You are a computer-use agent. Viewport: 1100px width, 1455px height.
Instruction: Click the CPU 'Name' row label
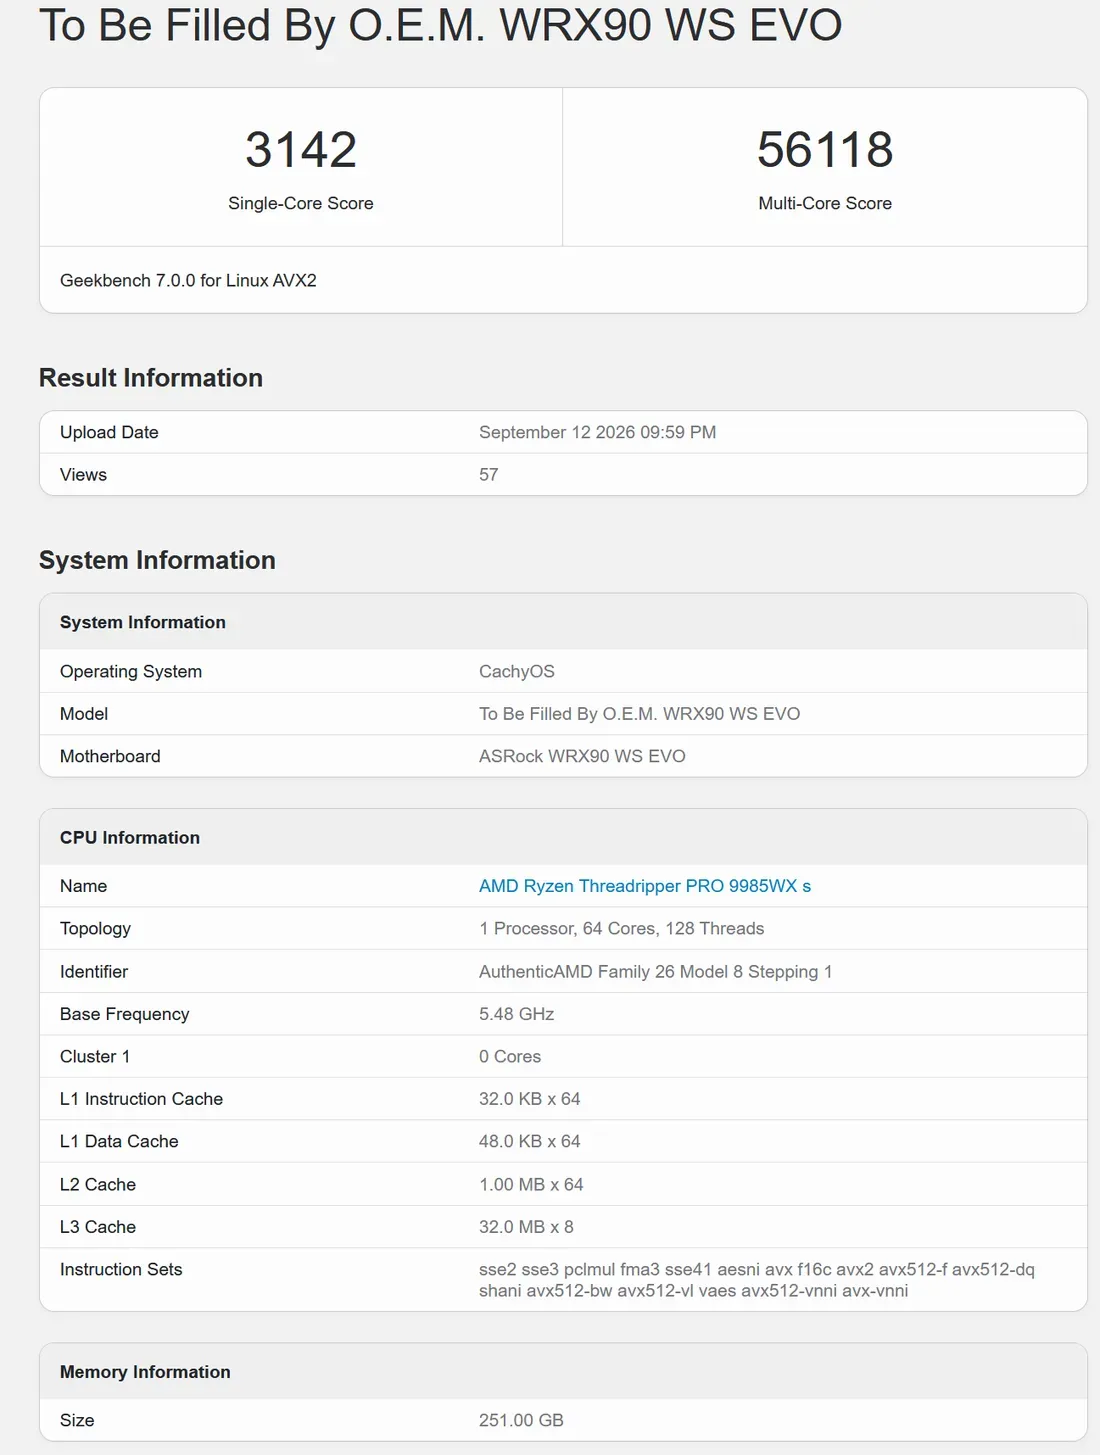pos(83,886)
